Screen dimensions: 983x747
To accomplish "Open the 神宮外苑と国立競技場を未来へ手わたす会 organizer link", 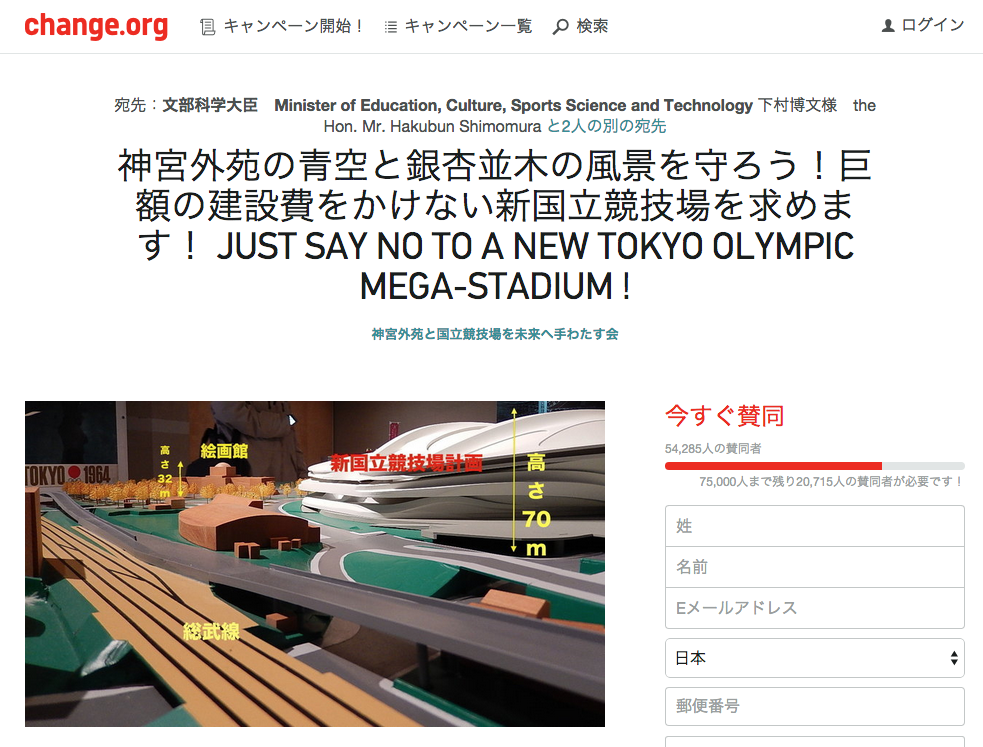I will (x=495, y=334).
